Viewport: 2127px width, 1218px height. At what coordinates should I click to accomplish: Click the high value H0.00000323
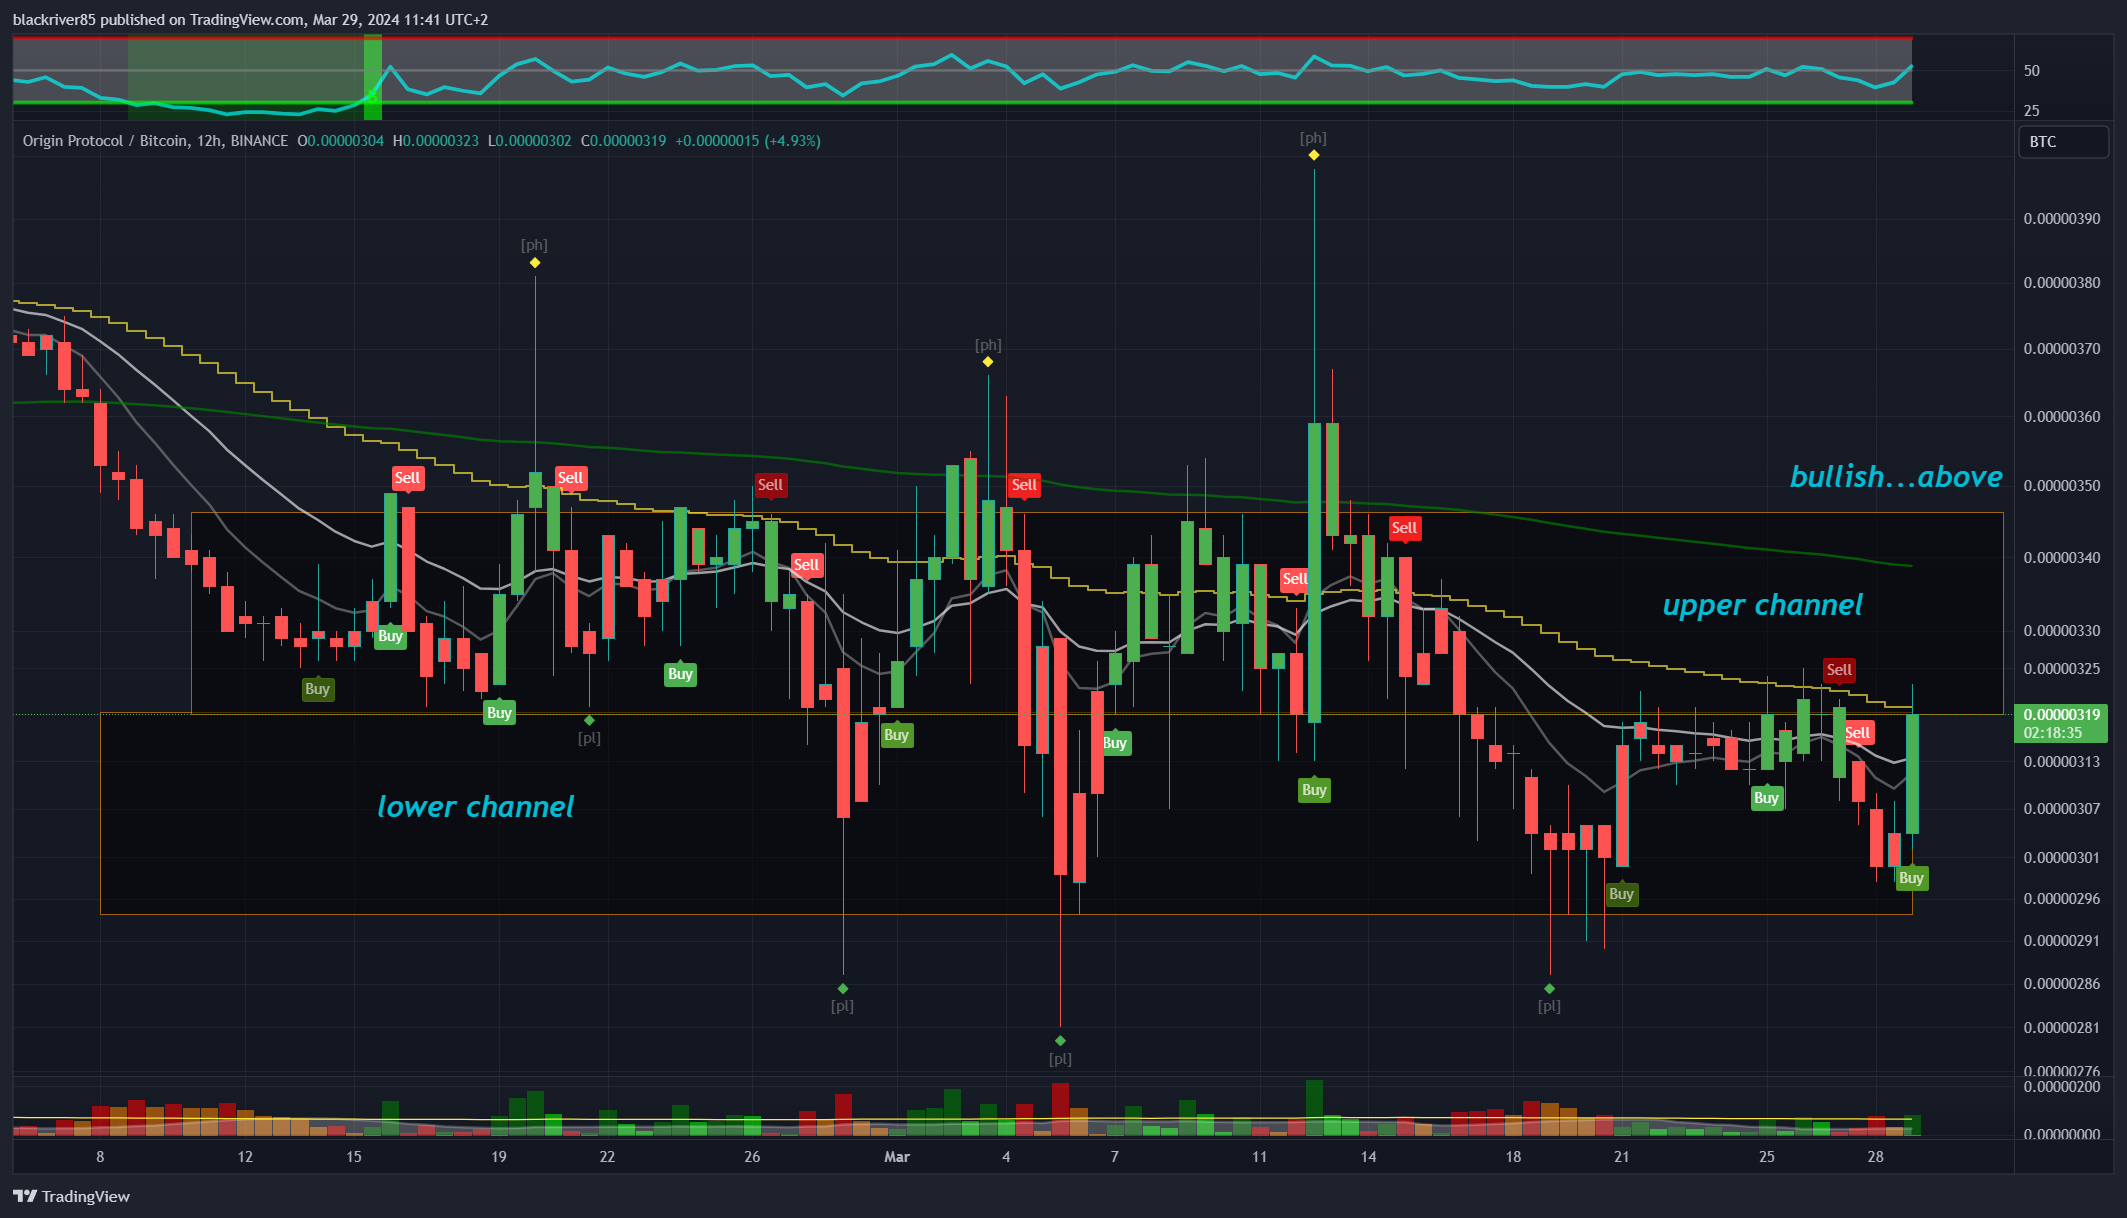(x=435, y=141)
